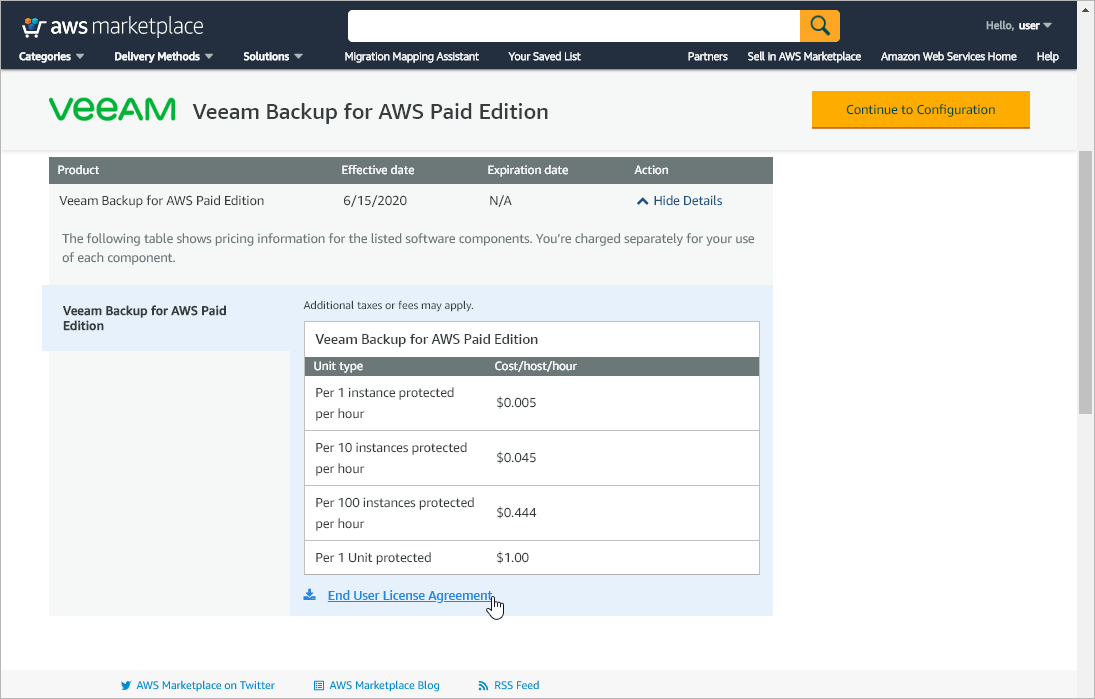This screenshot has height=699, width=1095.
Task: Click the AWS Marketplace logo
Action: 112,26
